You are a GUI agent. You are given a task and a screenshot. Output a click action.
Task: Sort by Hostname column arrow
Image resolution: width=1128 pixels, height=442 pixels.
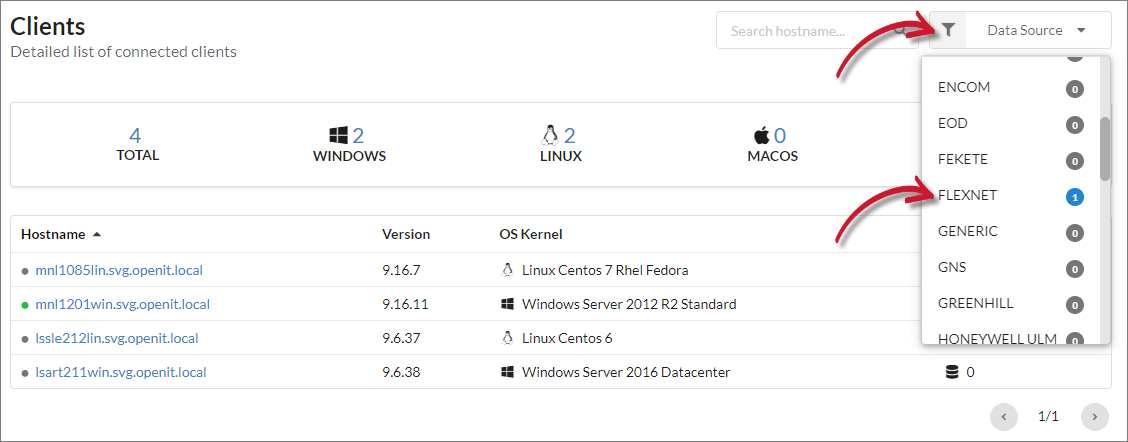(x=97, y=234)
